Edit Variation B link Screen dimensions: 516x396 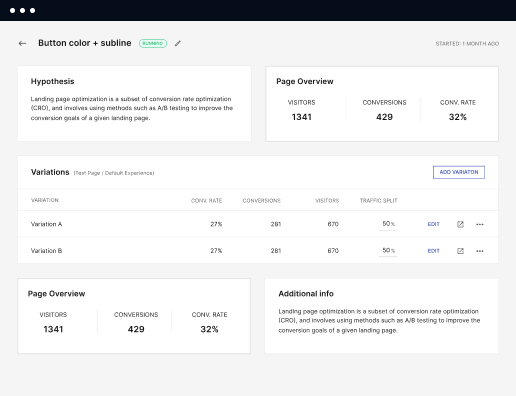(433, 251)
